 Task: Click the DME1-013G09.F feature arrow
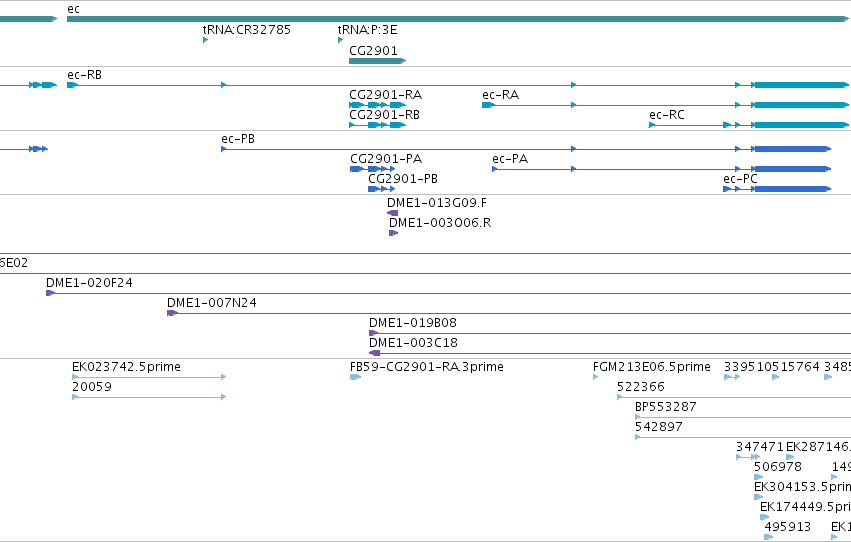pyautogui.click(x=392, y=213)
